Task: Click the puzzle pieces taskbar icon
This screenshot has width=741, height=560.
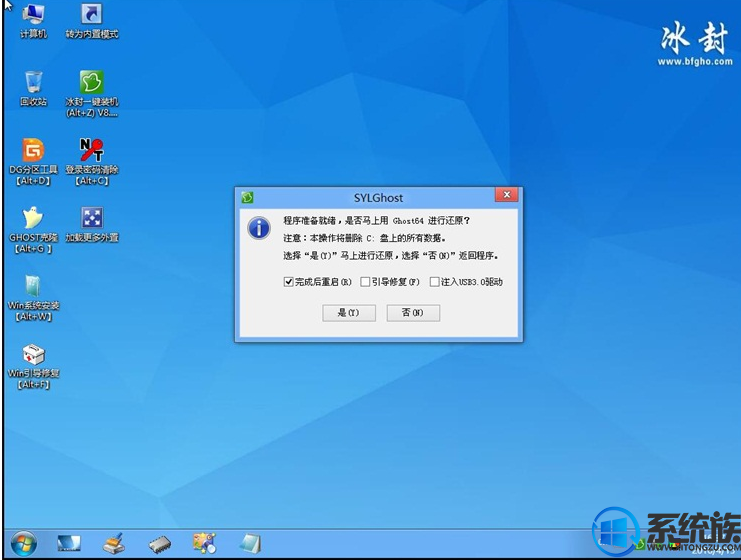Action: pyautogui.click(x=205, y=543)
